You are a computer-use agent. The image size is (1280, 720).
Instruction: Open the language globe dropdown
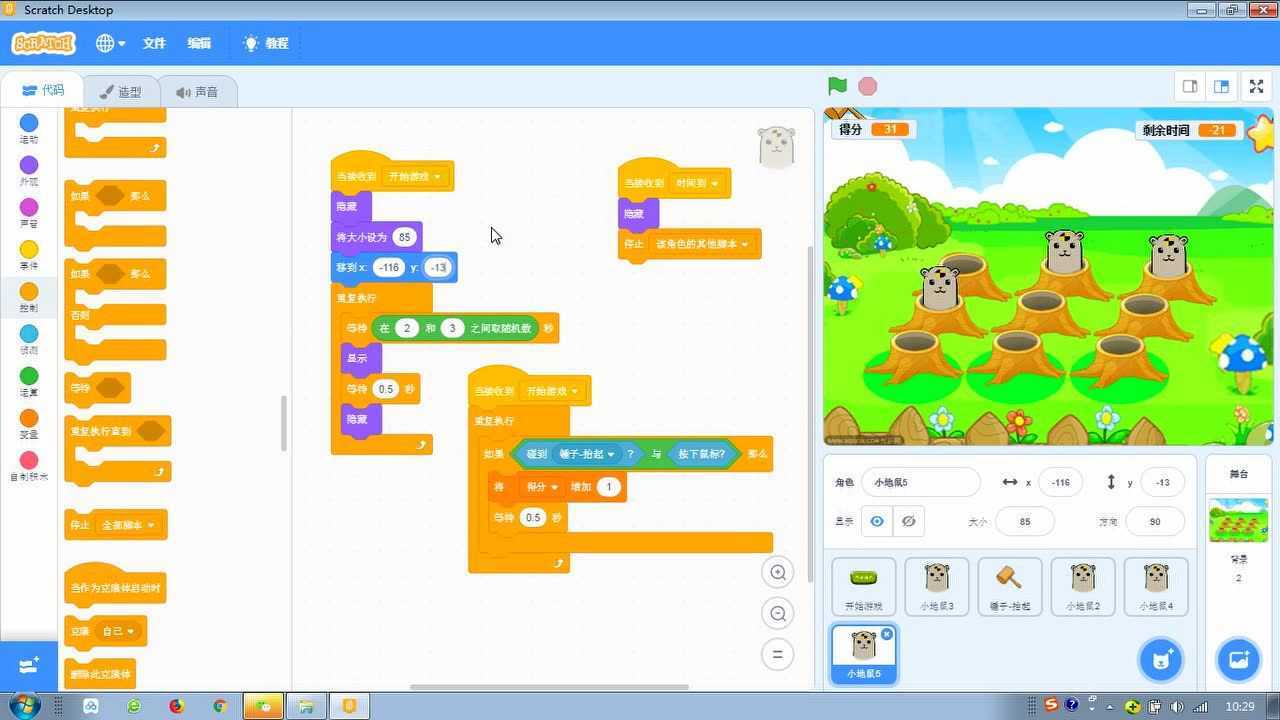(x=110, y=43)
